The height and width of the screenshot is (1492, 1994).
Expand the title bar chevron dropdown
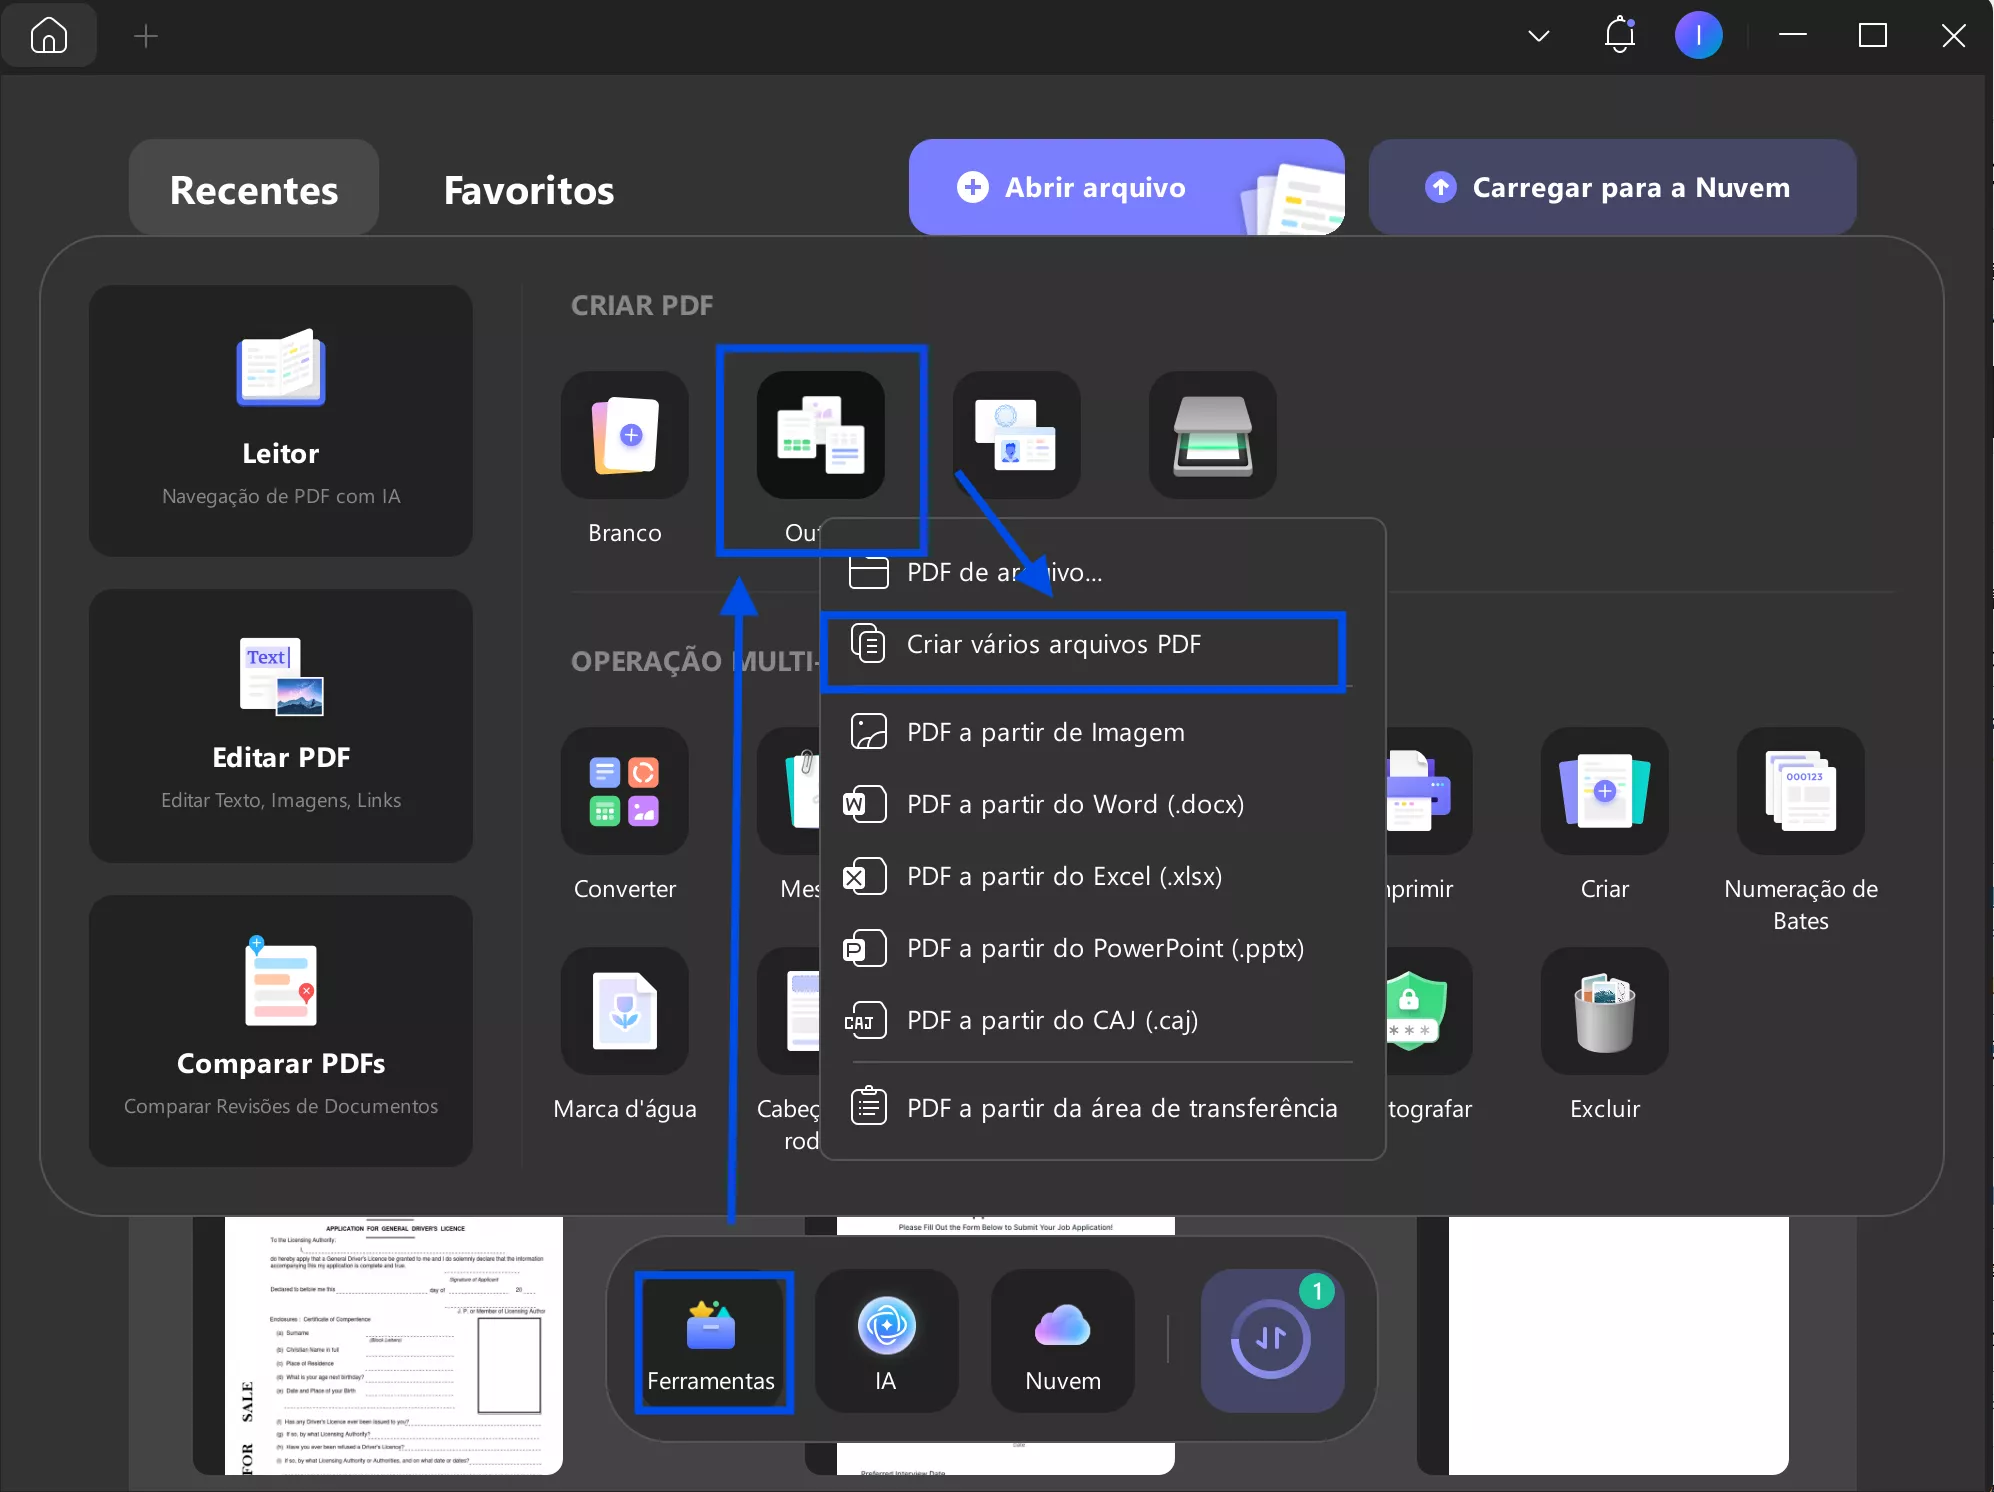pyautogui.click(x=1539, y=36)
